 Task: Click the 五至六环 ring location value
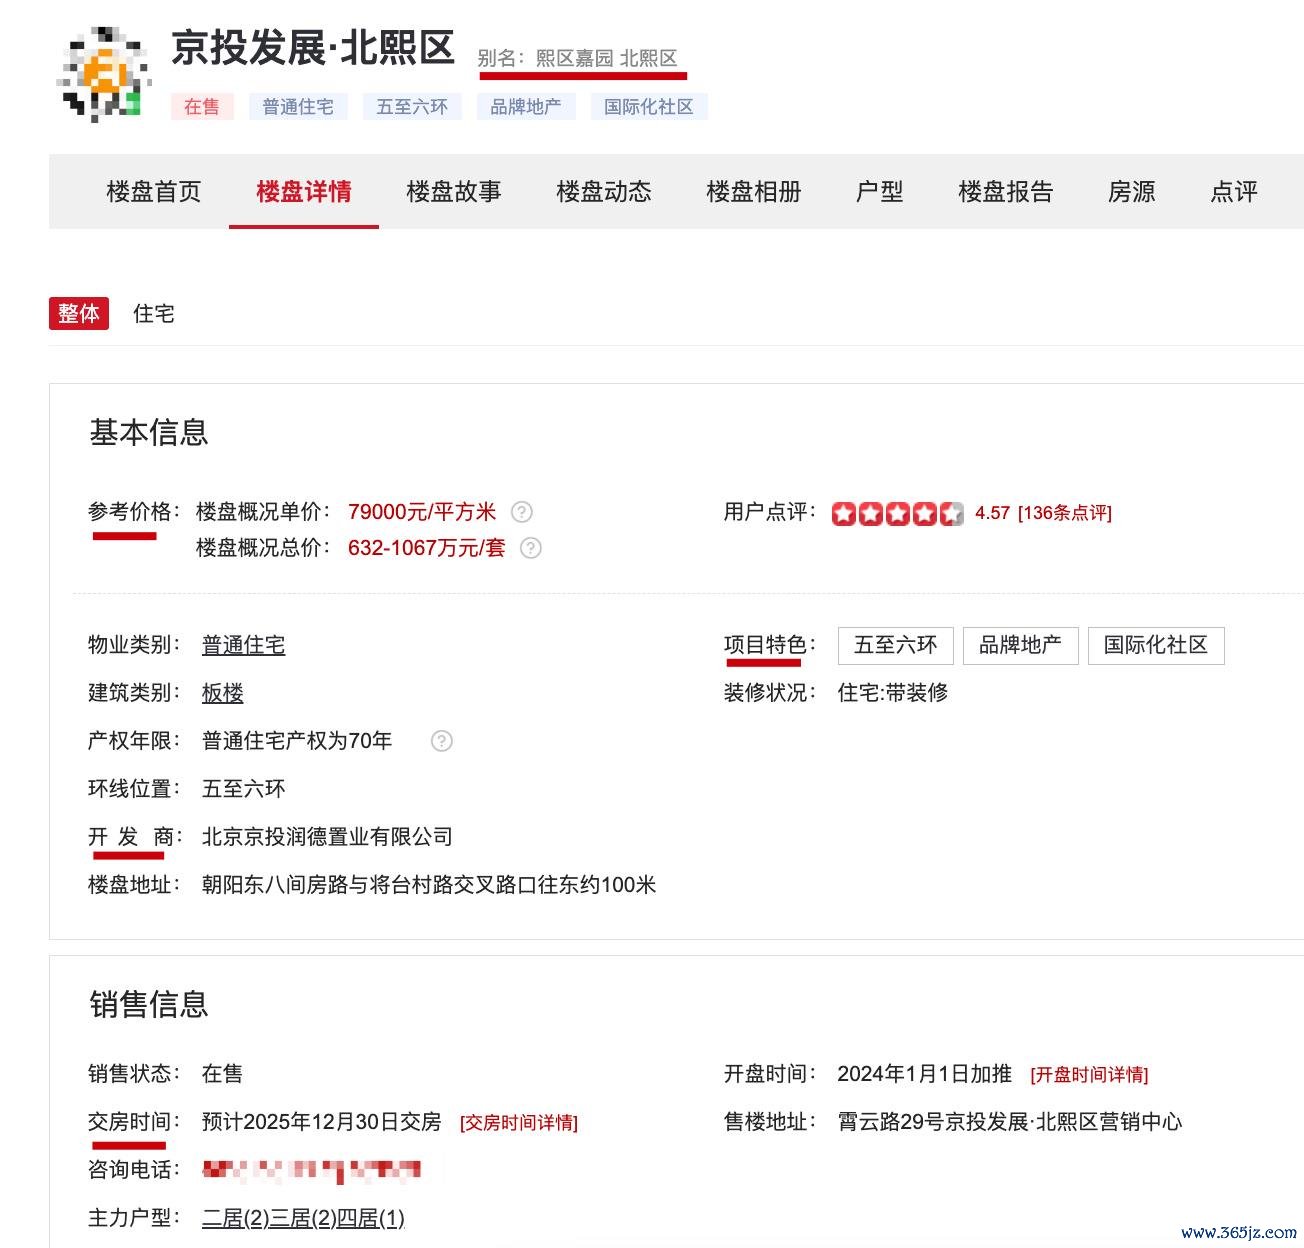(x=244, y=789)
